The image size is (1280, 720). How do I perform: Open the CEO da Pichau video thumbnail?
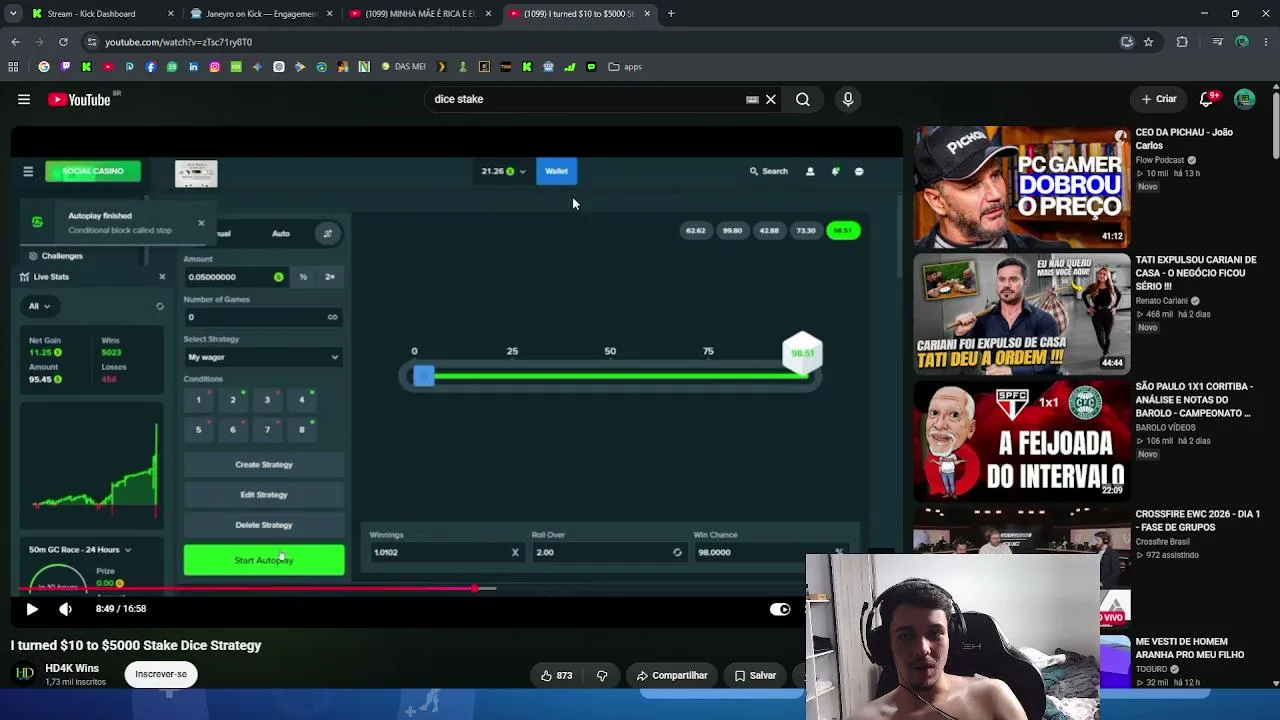[x=1021, y=186]
